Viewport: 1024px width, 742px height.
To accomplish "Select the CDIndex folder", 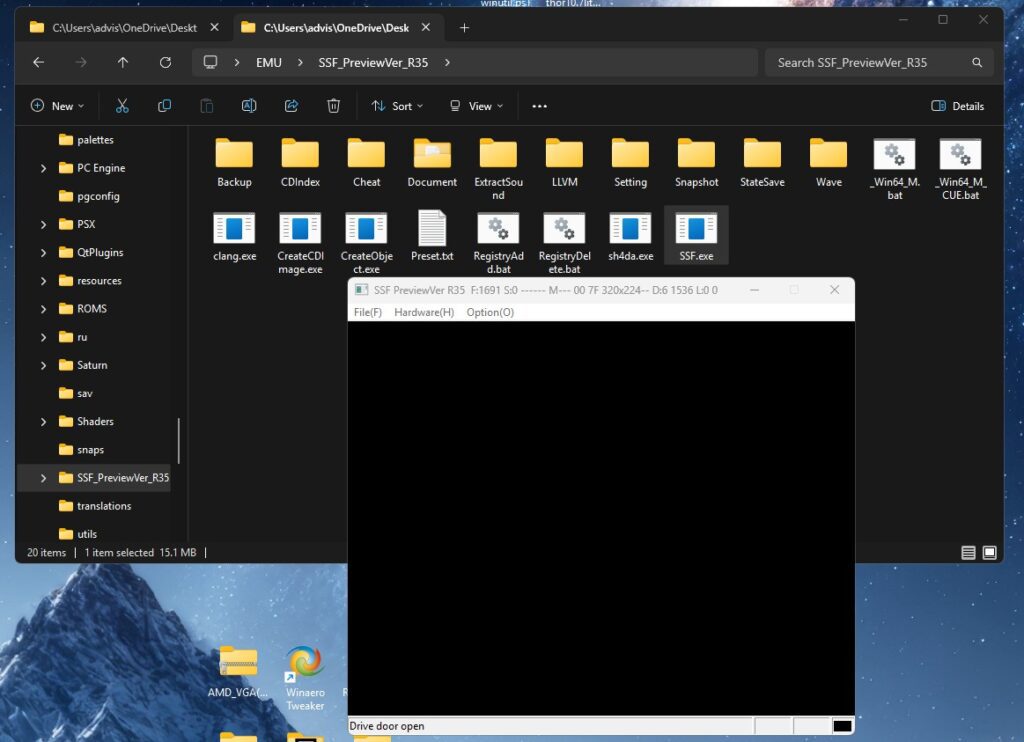I will click(x=300, y=162).
